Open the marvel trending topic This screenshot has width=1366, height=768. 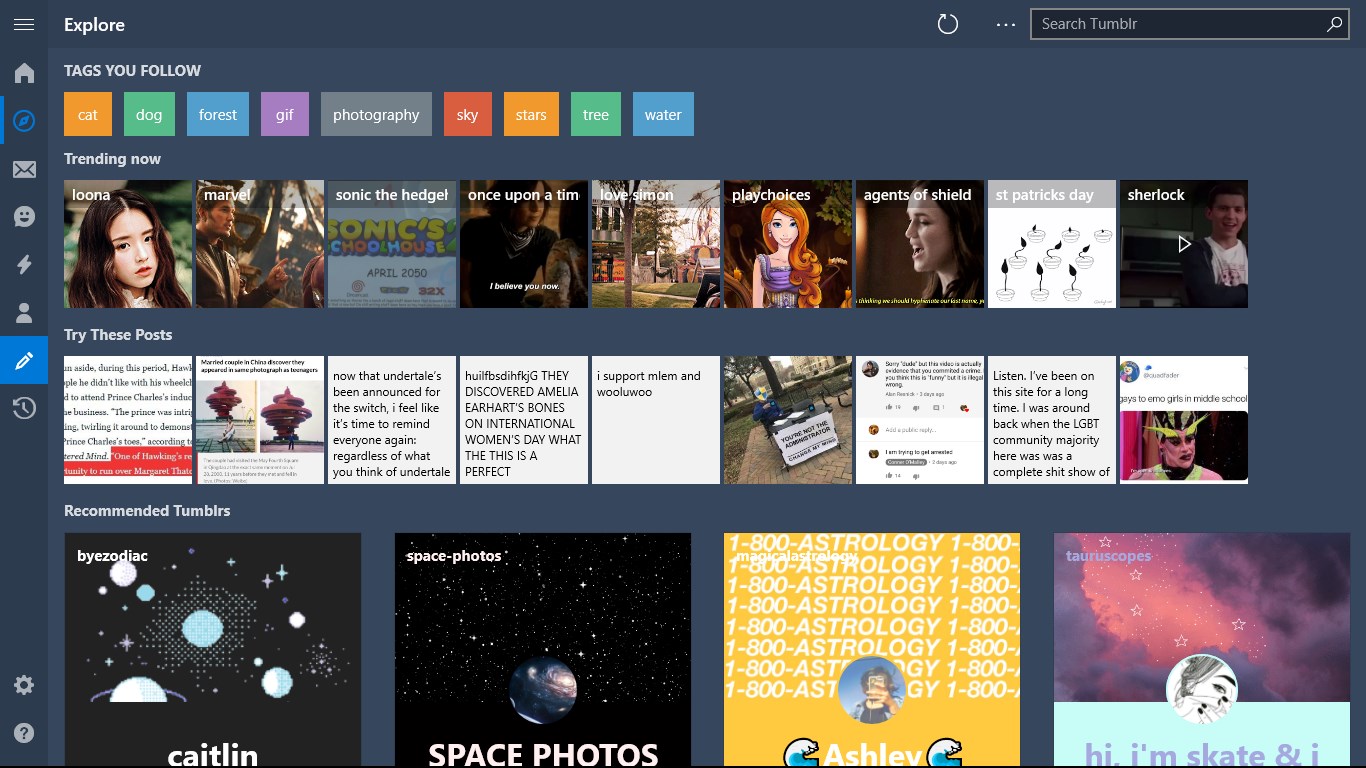click(259, 243)
